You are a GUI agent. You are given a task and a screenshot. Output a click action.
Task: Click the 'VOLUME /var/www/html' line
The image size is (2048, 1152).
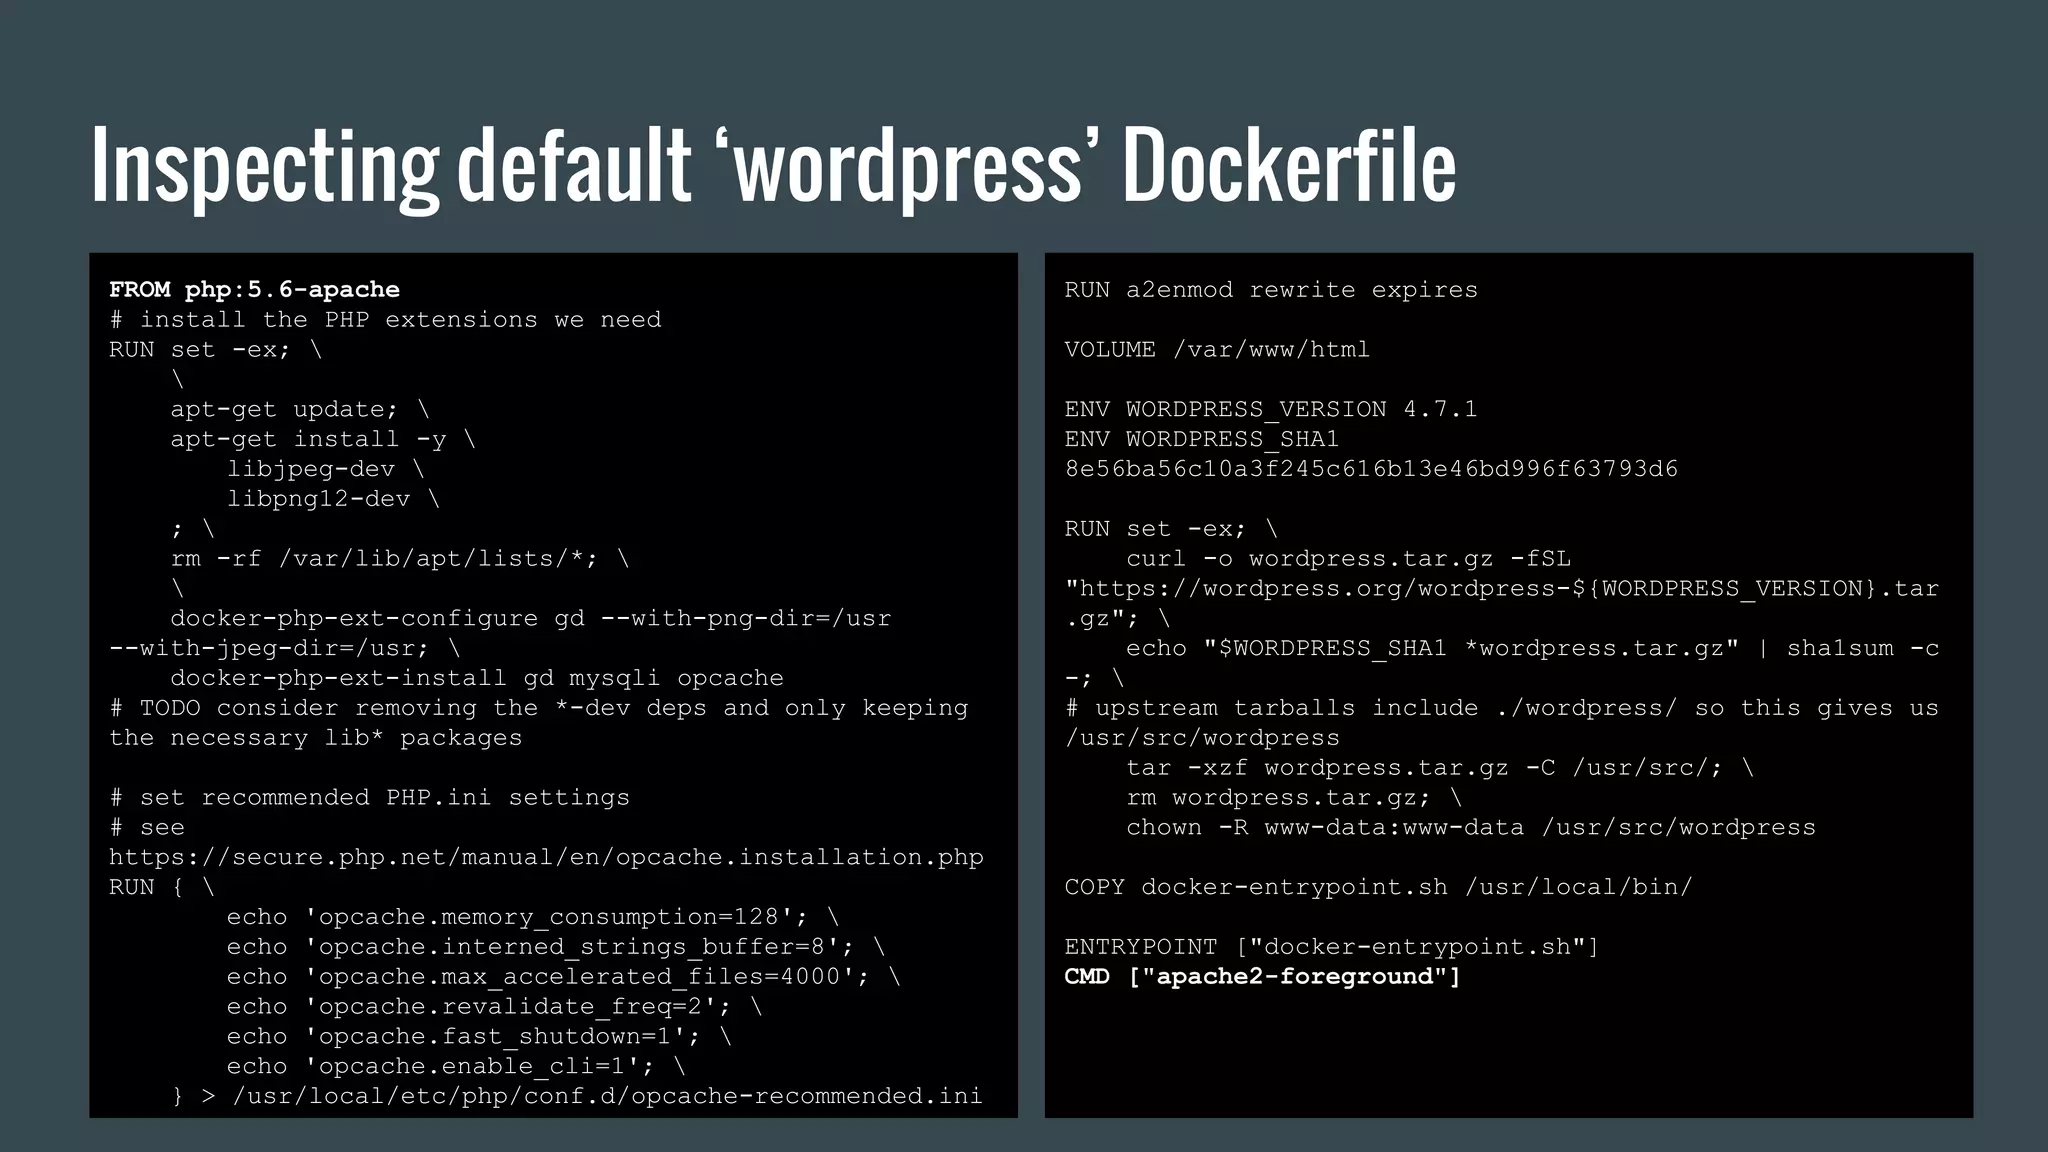coord(1217,350)
